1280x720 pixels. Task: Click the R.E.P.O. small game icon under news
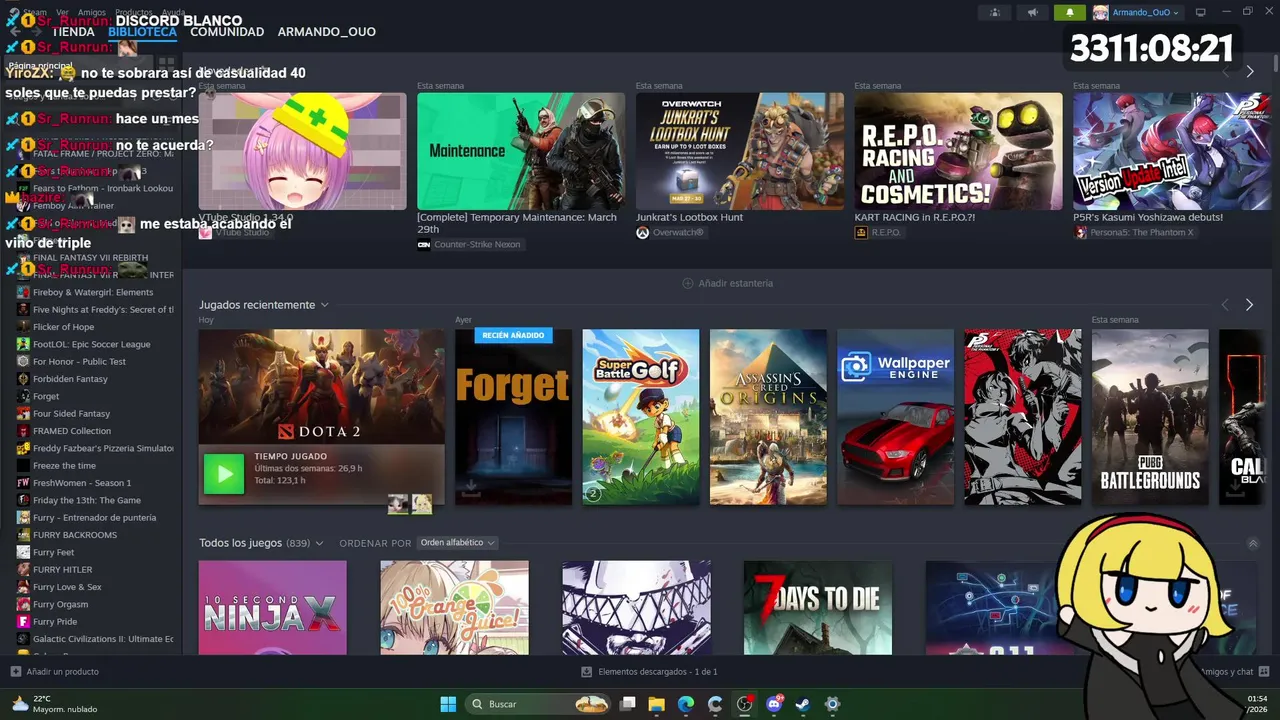tap(861, 232)
